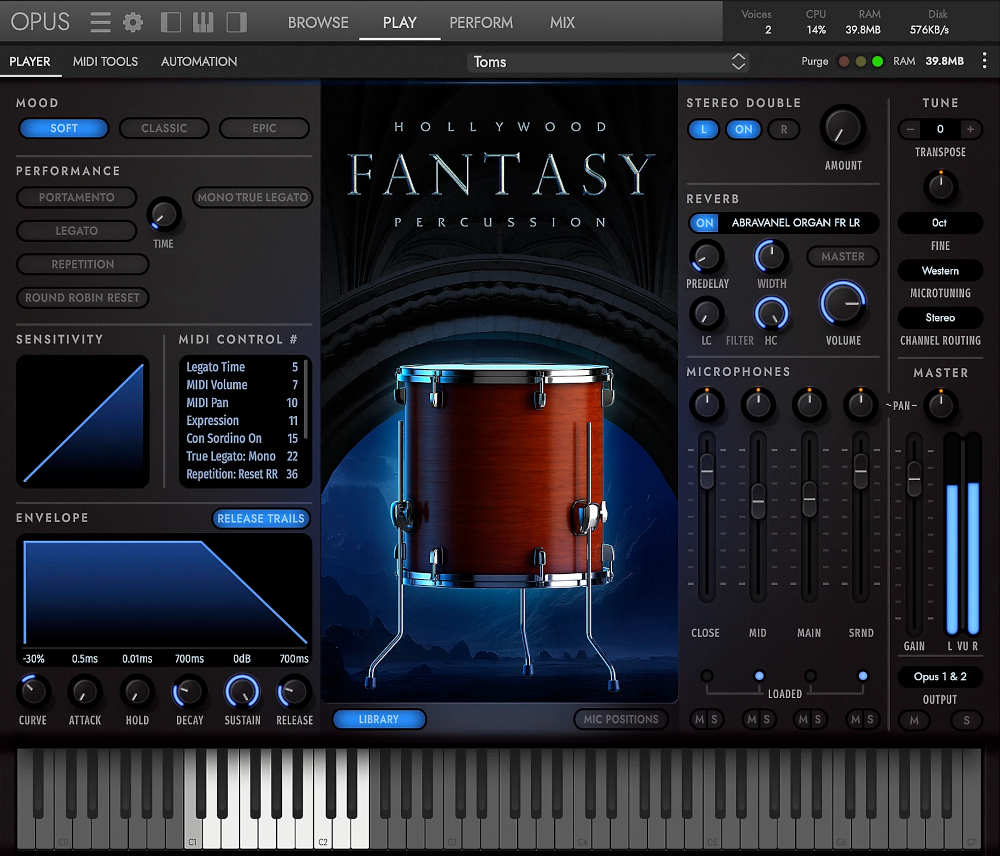Click the RELEASE TRAILS button

coord(261,518)
